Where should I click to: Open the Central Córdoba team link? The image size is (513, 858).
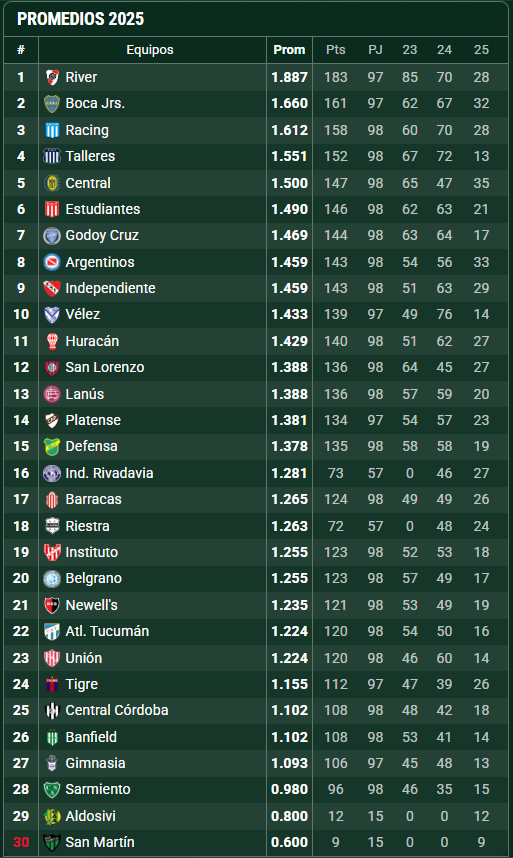tap(117, 710)
